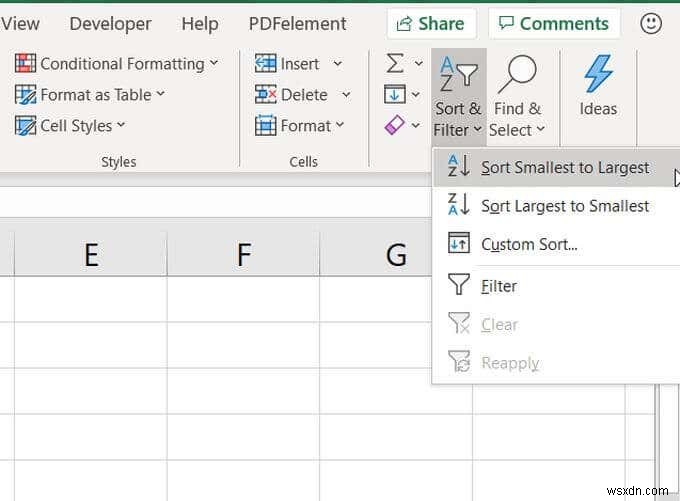The width and height of the screenshot is (680, 501).
Task: Open the Insert cells dropdown arrow
Action: (x=338, y=64)
